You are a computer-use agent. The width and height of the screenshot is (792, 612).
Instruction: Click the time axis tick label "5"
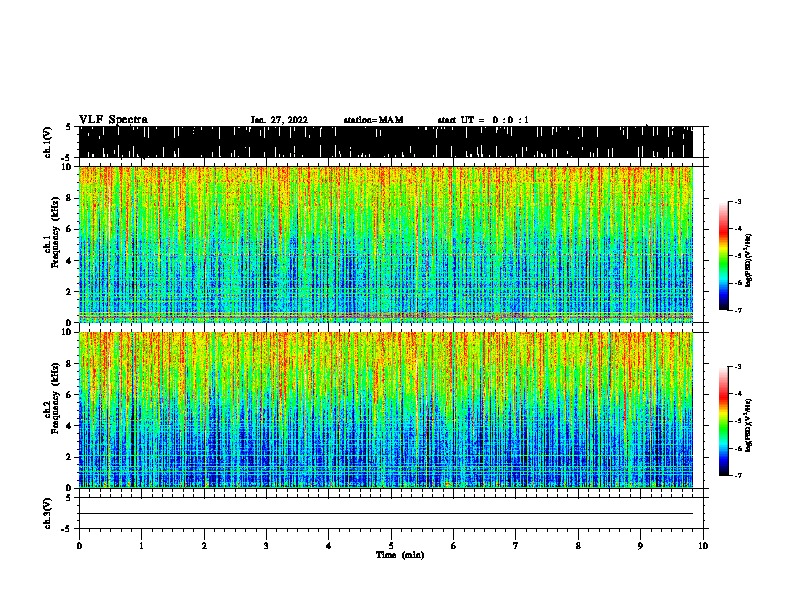pos(391,546)
